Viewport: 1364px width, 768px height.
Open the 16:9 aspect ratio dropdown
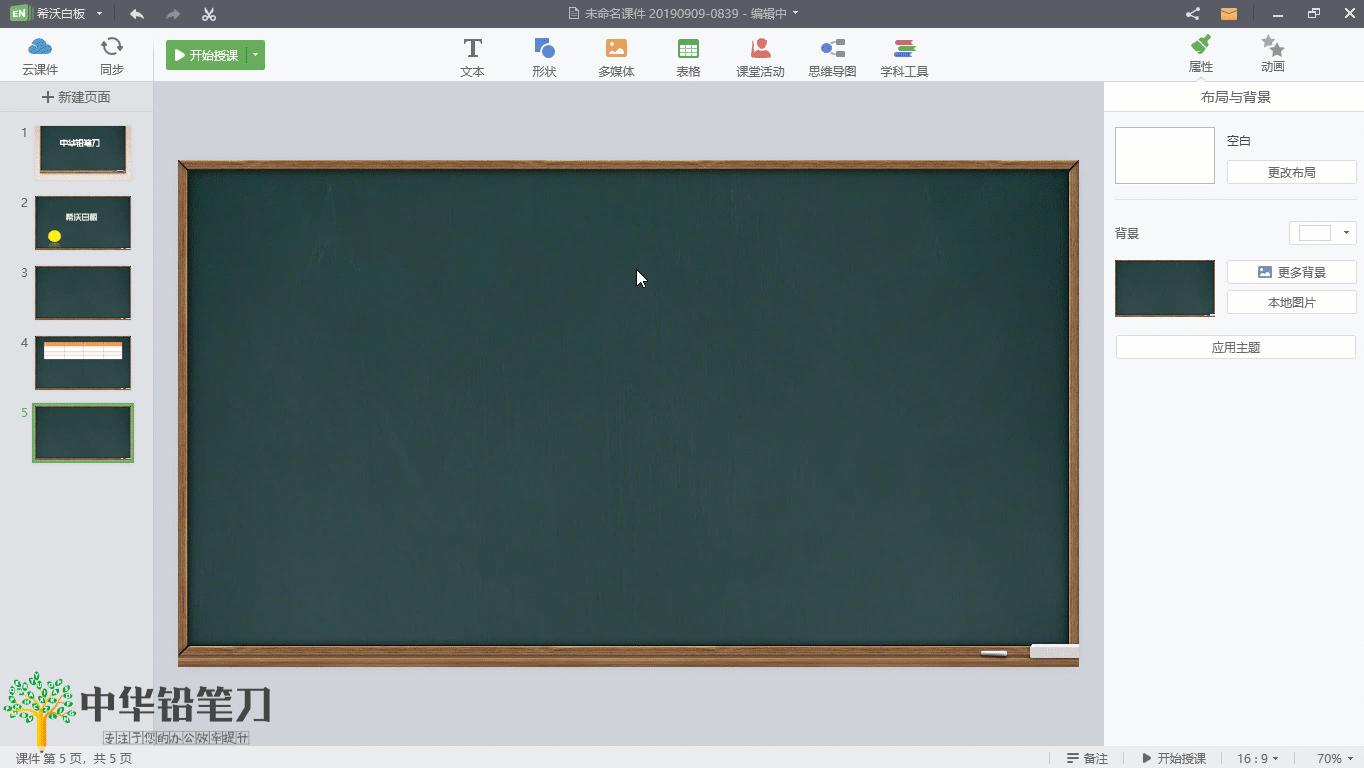pos(1258,758)
